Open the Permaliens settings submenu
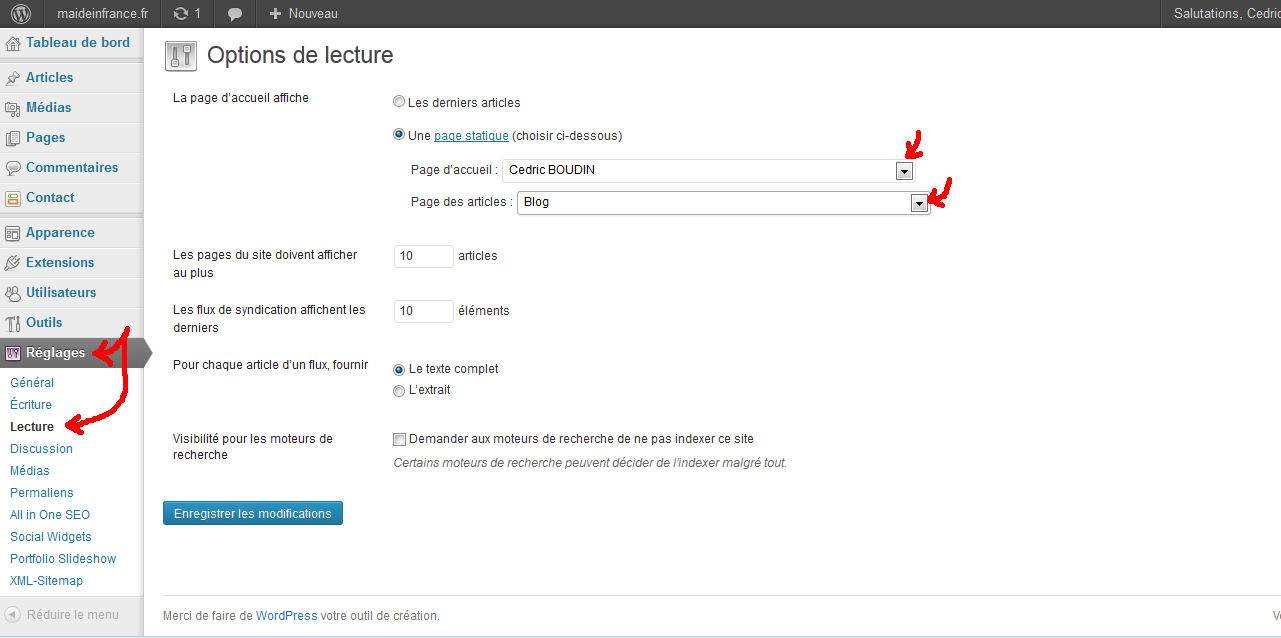Viewport: 1281px width, 638px height. 42,493
